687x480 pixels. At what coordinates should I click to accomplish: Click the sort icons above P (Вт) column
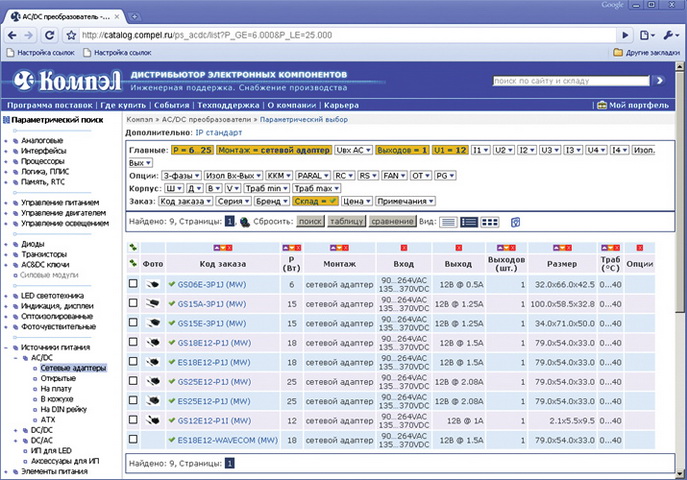pos(291,248)
